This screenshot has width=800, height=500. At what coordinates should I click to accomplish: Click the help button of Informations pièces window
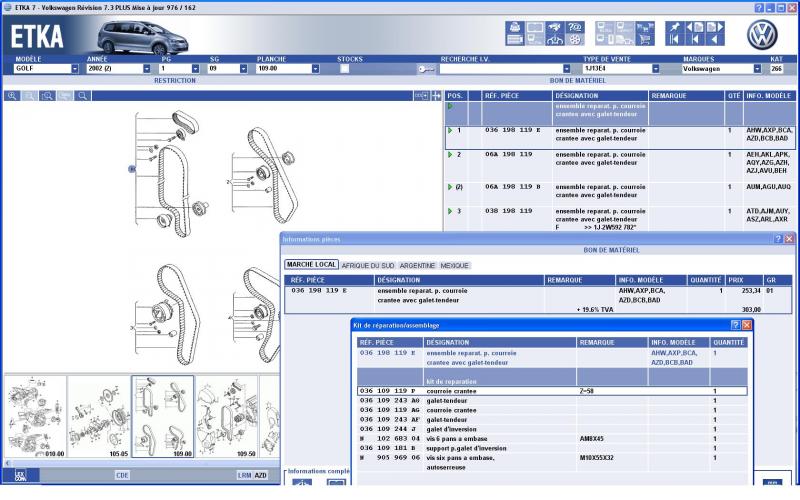[x=778, y=239]
